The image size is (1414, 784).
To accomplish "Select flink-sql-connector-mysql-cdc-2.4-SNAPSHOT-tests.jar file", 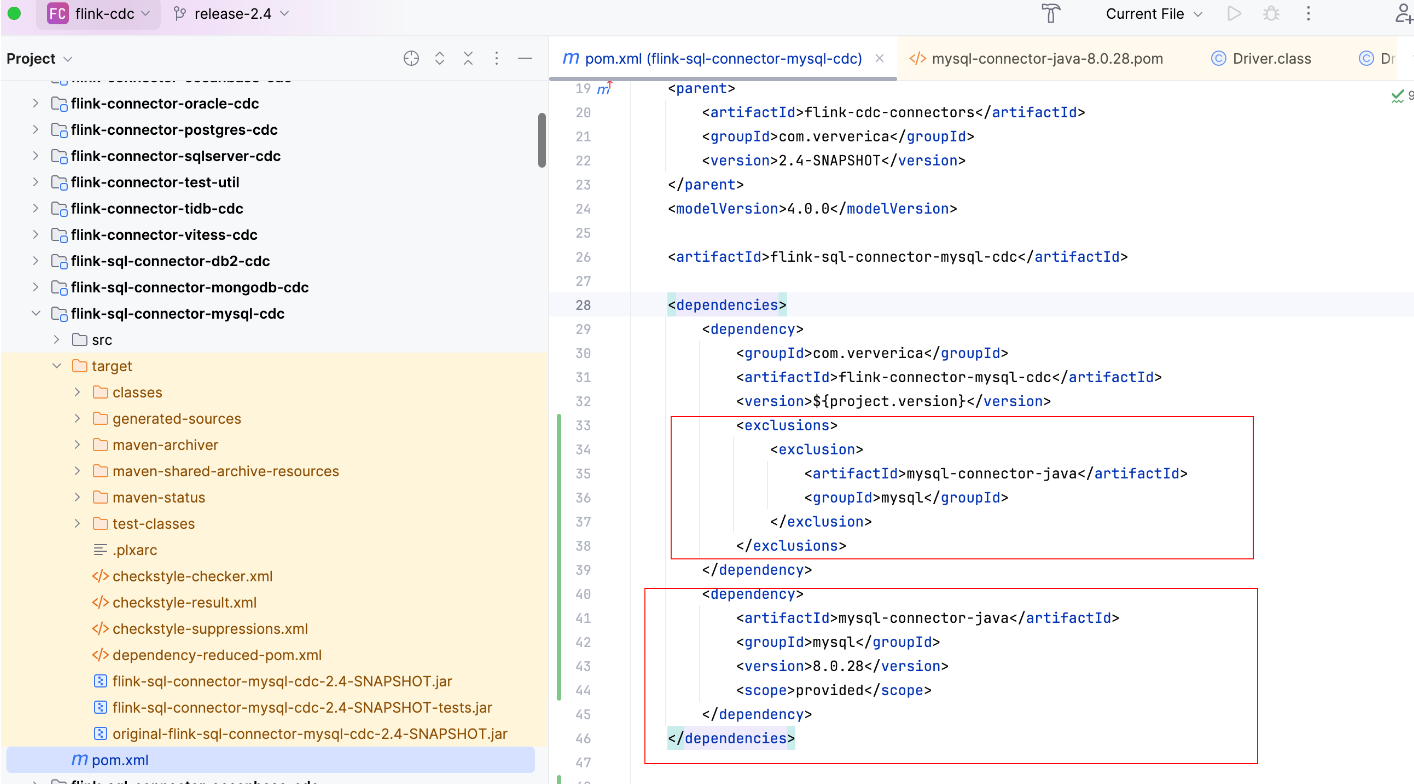I will [x=302, y=708].
